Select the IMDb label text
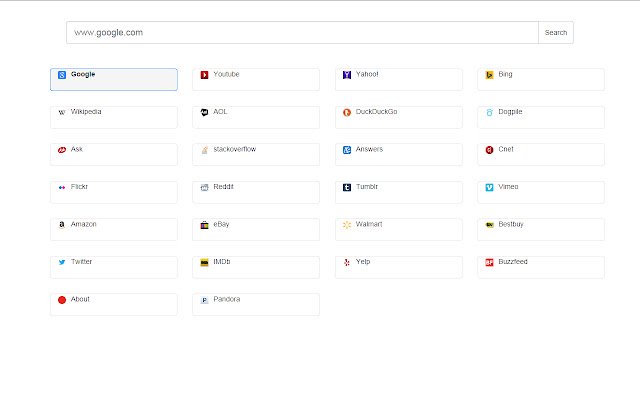Viewport: 640px width, 400px height. point(222,262)
